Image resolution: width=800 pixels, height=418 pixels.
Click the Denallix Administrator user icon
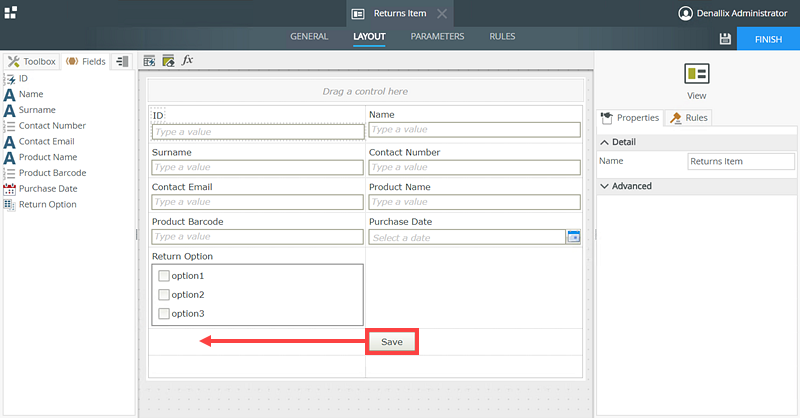click(x=685, y=13)
